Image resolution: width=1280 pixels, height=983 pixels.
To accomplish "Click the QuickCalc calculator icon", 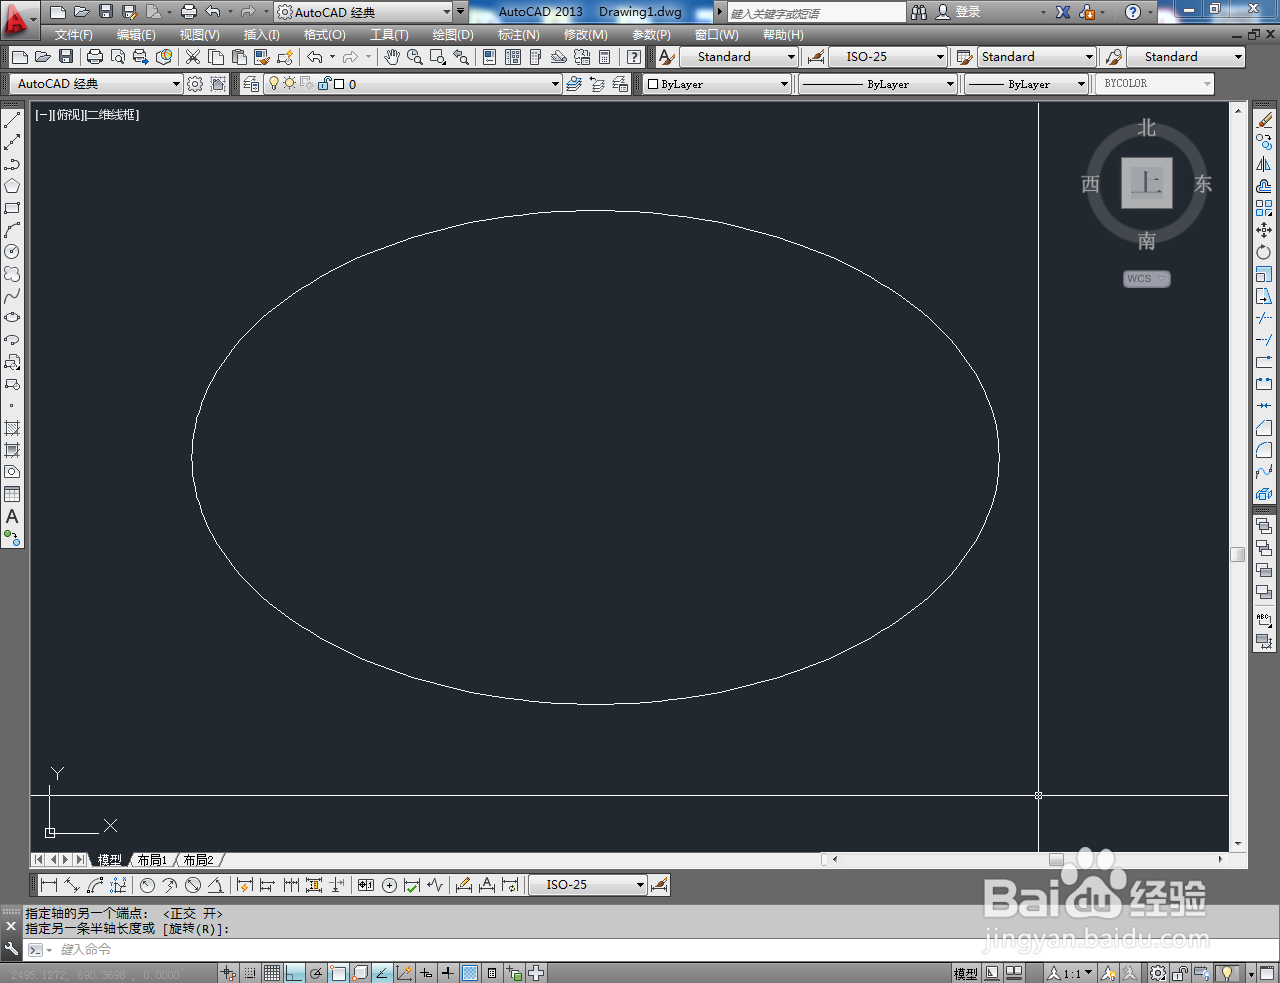I will point(605,57).
